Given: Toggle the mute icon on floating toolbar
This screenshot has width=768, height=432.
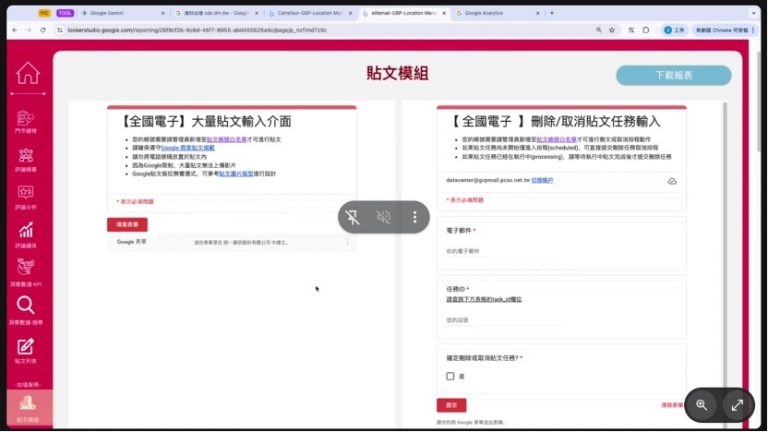Looking at the screenshot, I should coord(383,217).
